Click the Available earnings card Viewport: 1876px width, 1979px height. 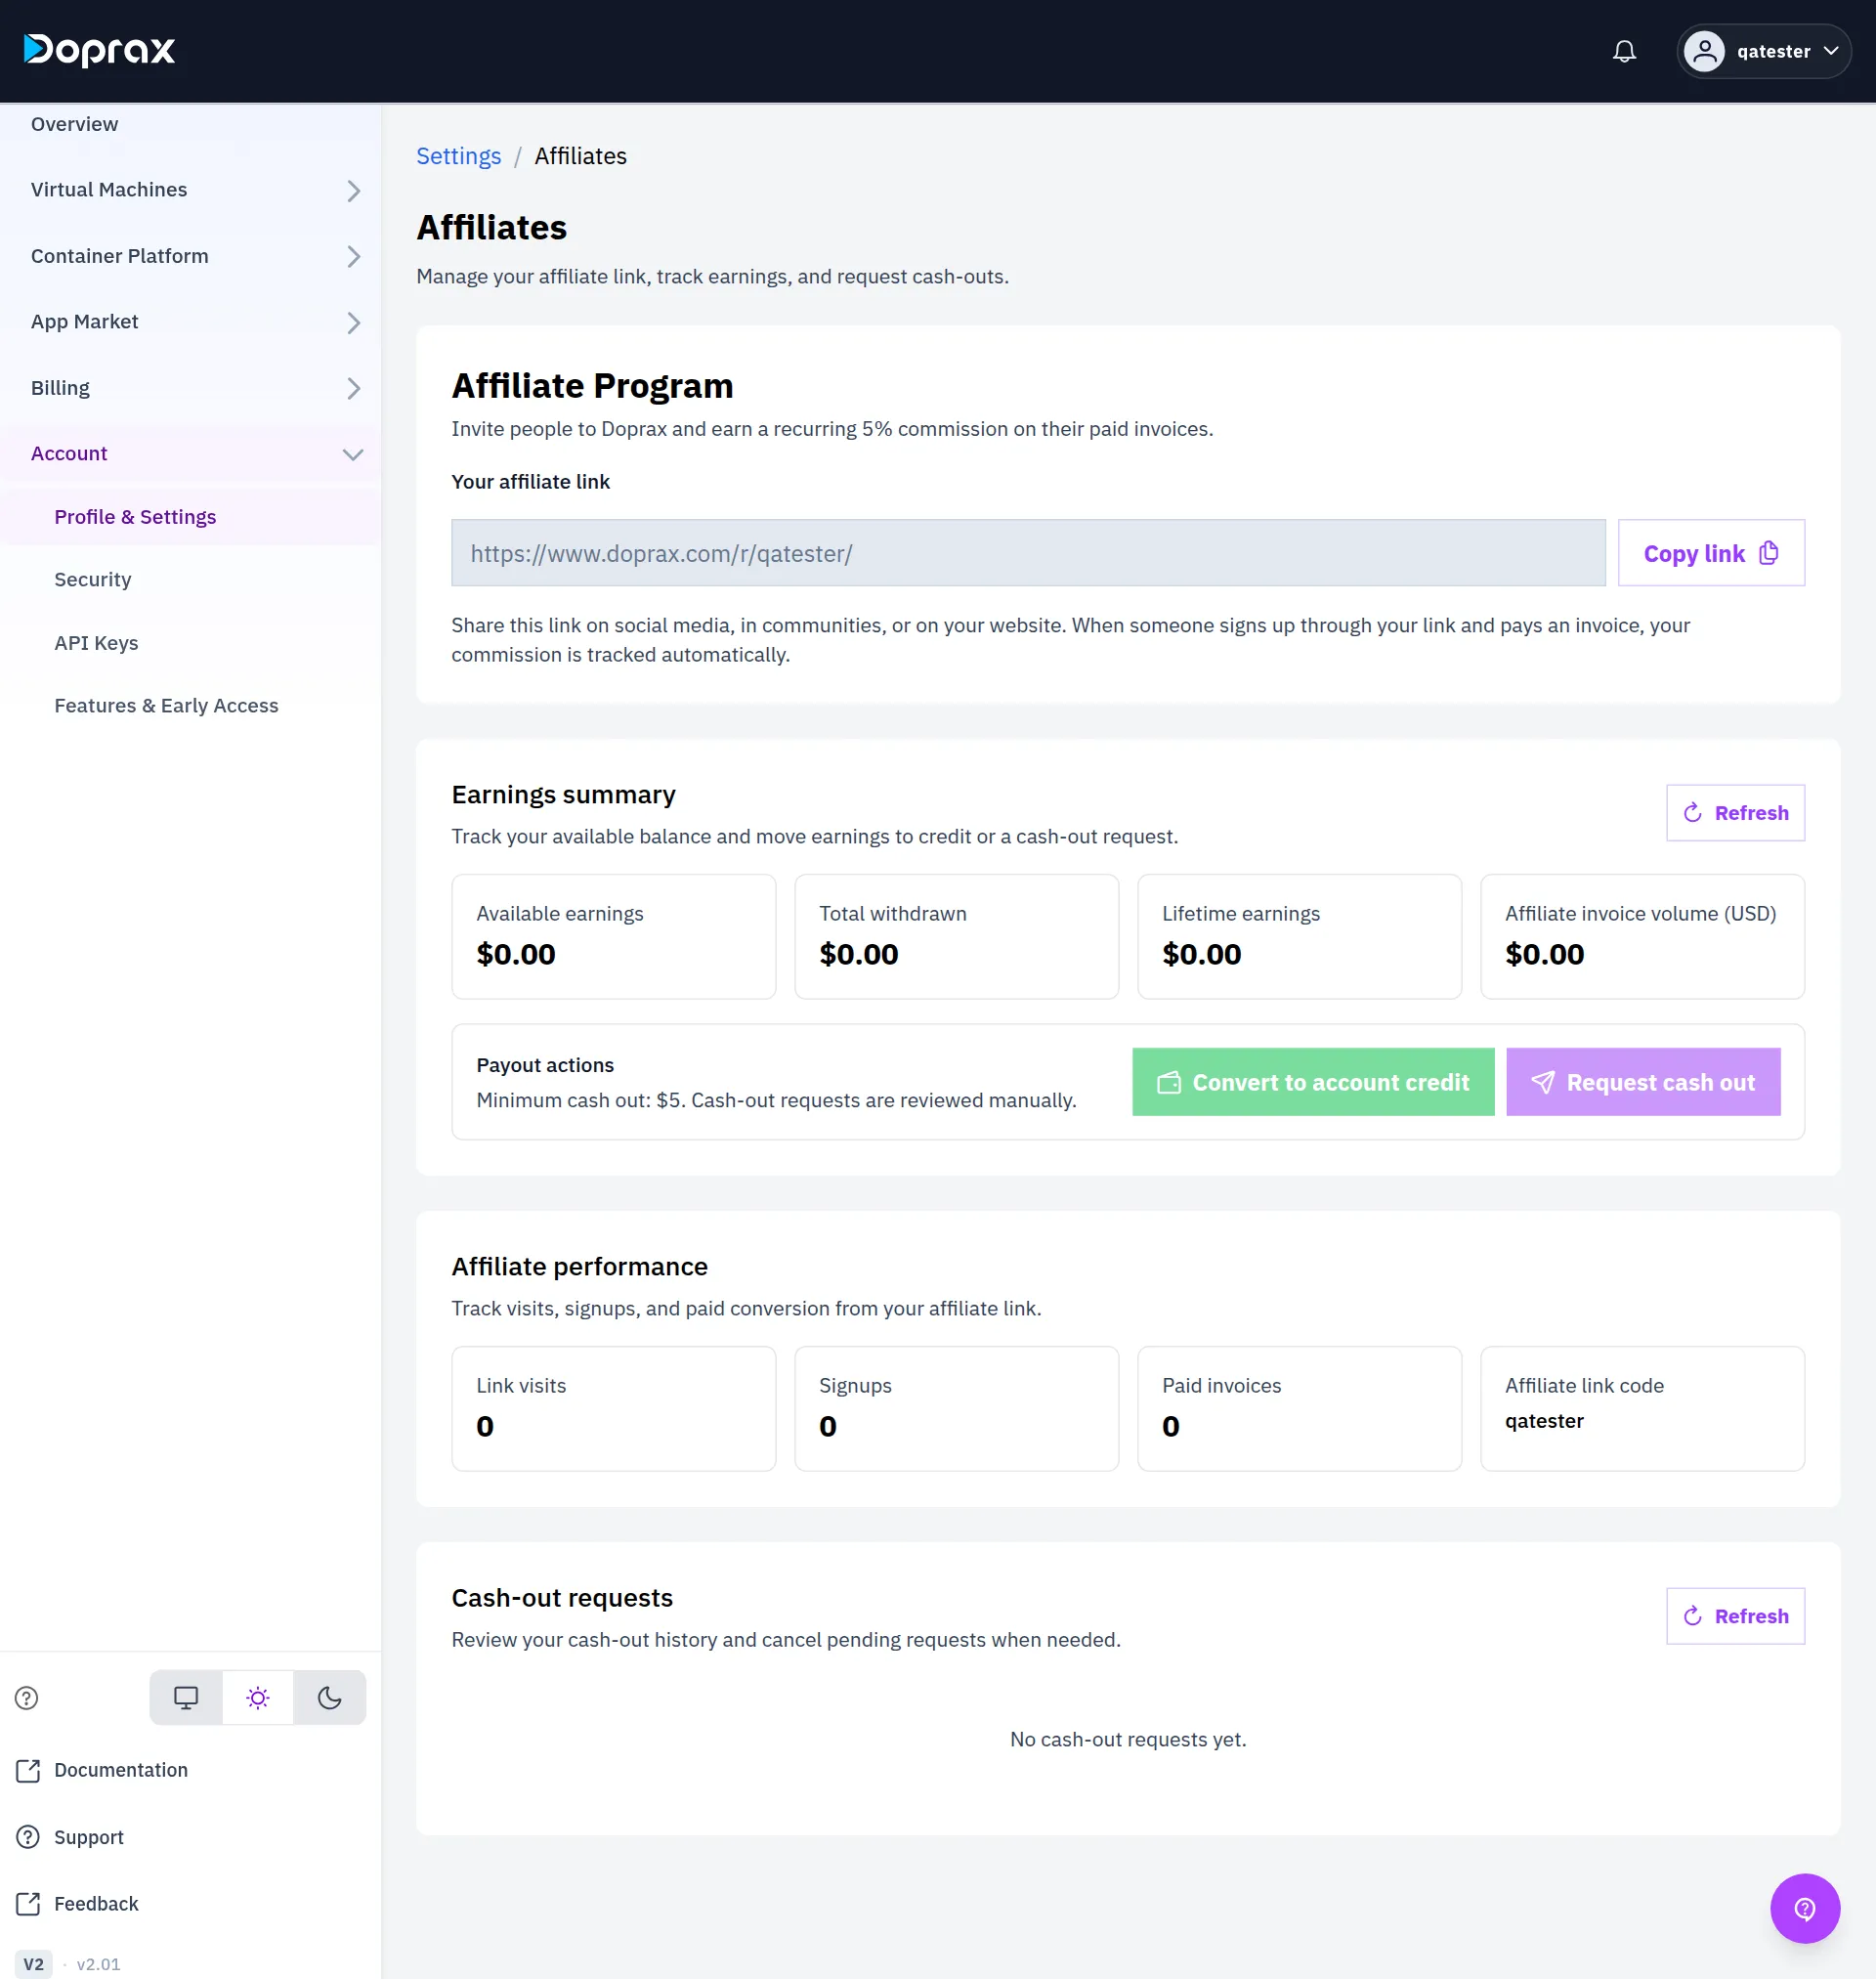coord(613,937)
